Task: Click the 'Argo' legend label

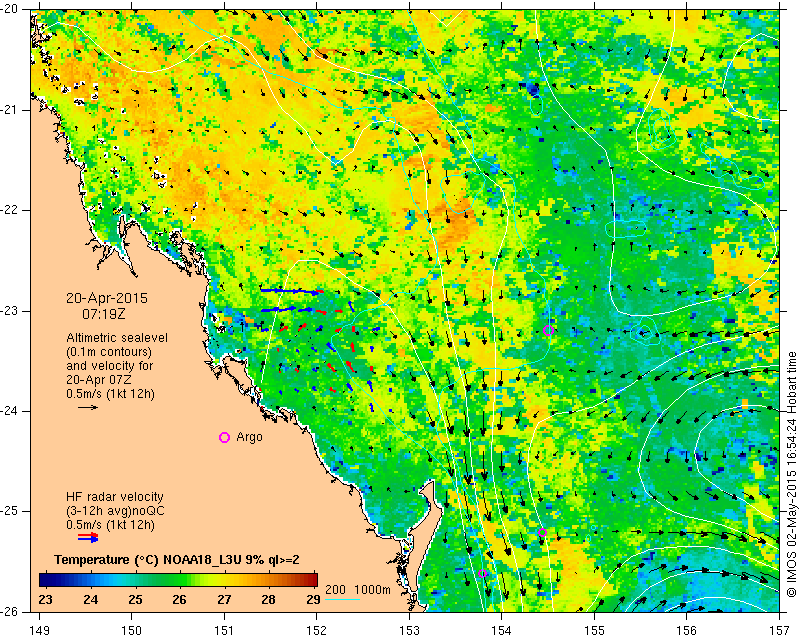Action: click(x=249, y=437)
